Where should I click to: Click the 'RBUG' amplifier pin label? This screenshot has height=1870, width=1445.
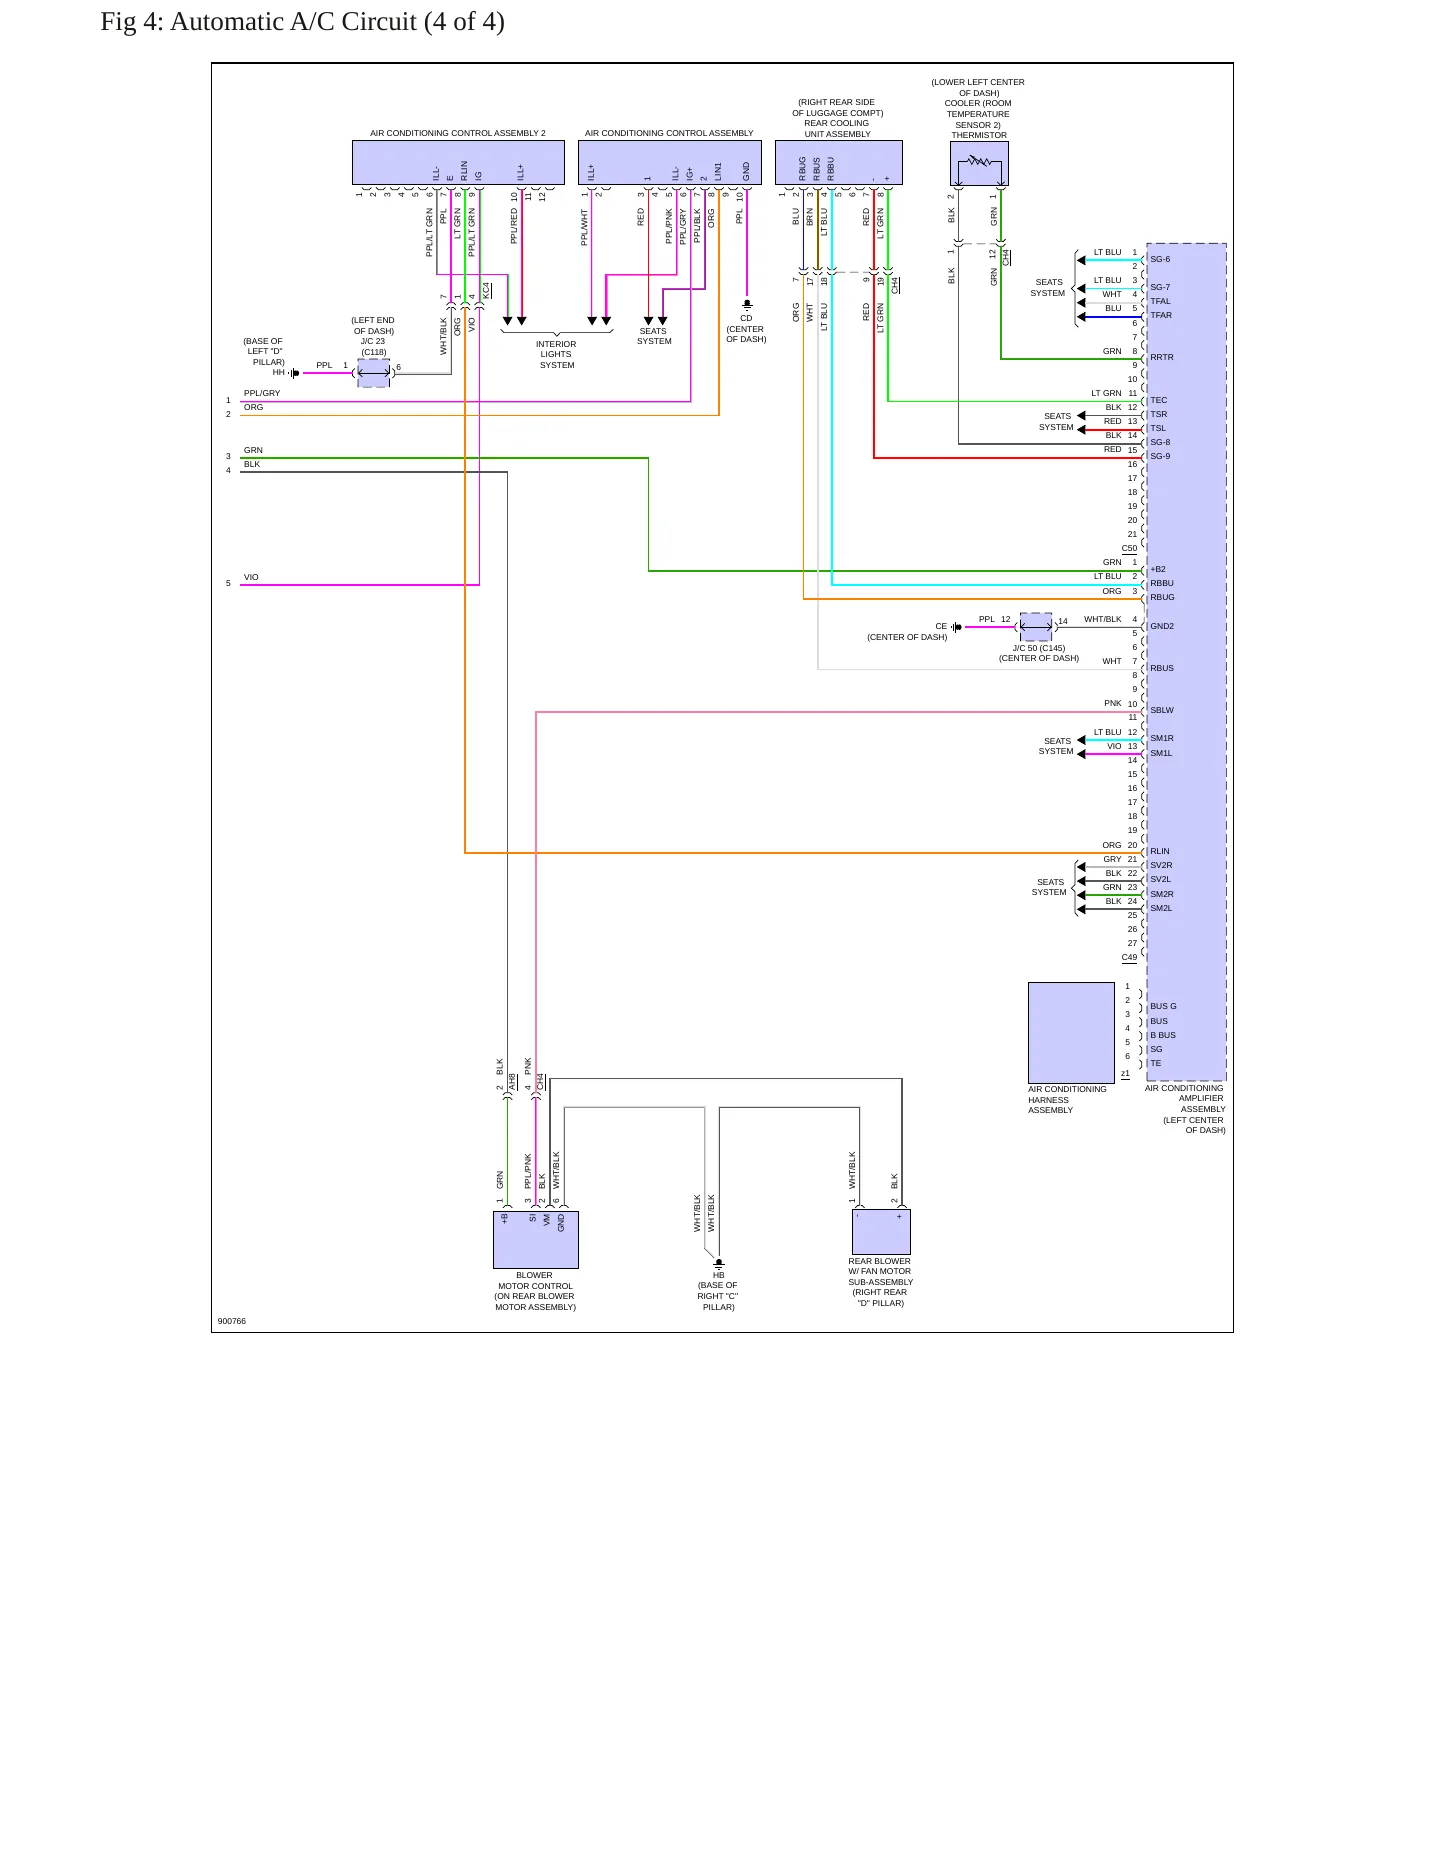click(x=1162, y=597)
